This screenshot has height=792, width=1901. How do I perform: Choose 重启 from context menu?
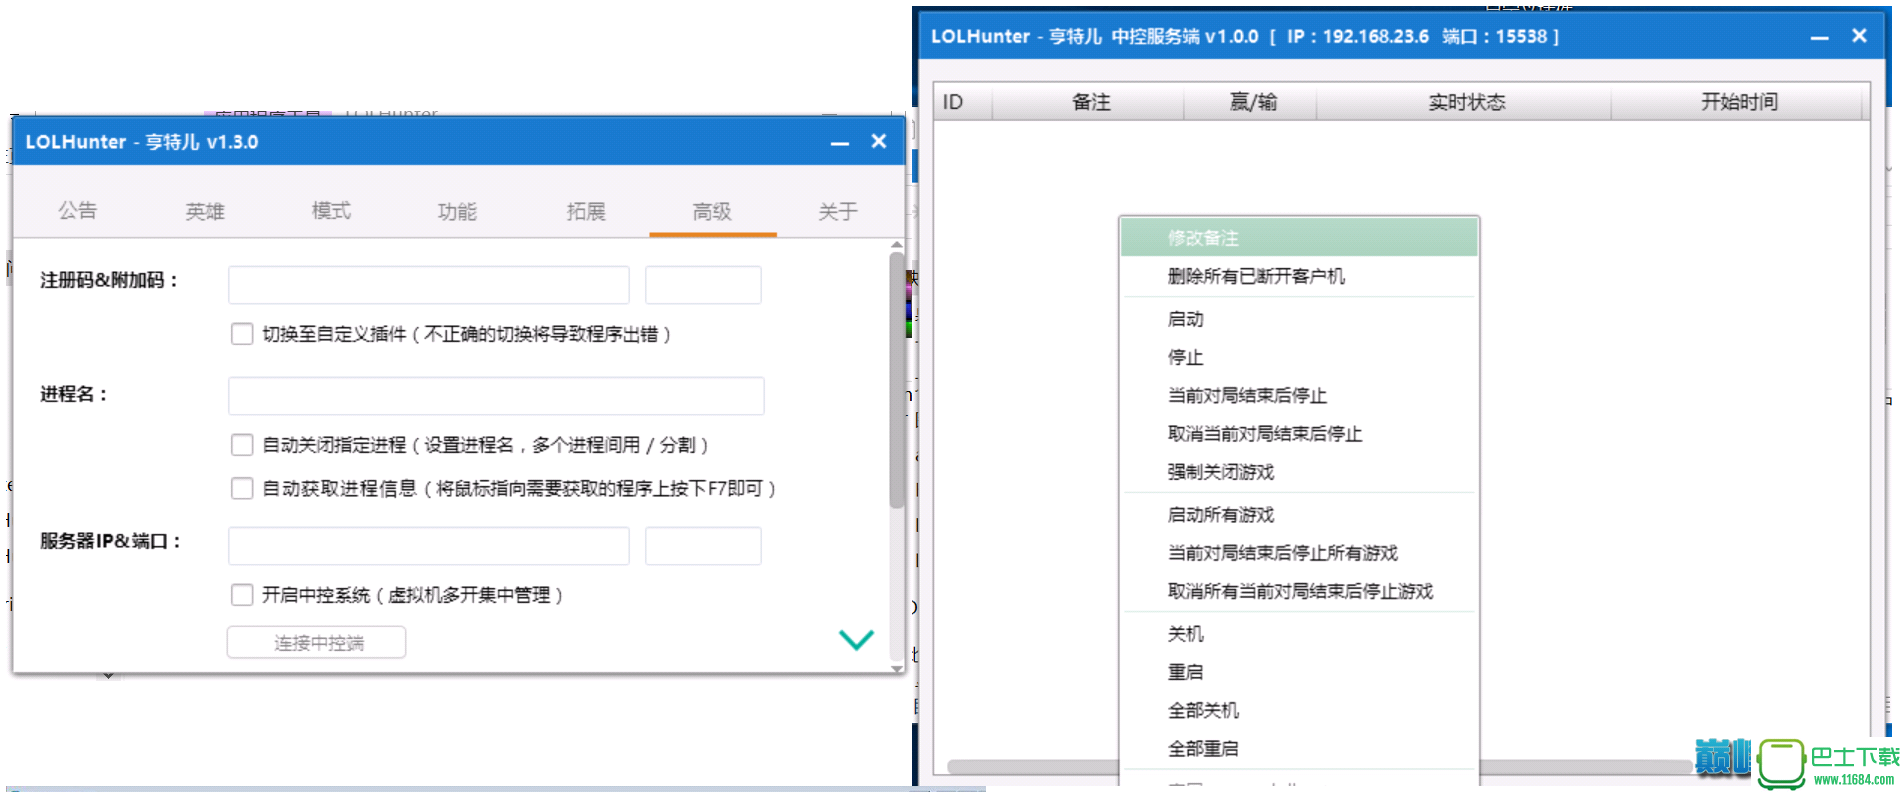pyautogui.click(x=1299, y=672)
